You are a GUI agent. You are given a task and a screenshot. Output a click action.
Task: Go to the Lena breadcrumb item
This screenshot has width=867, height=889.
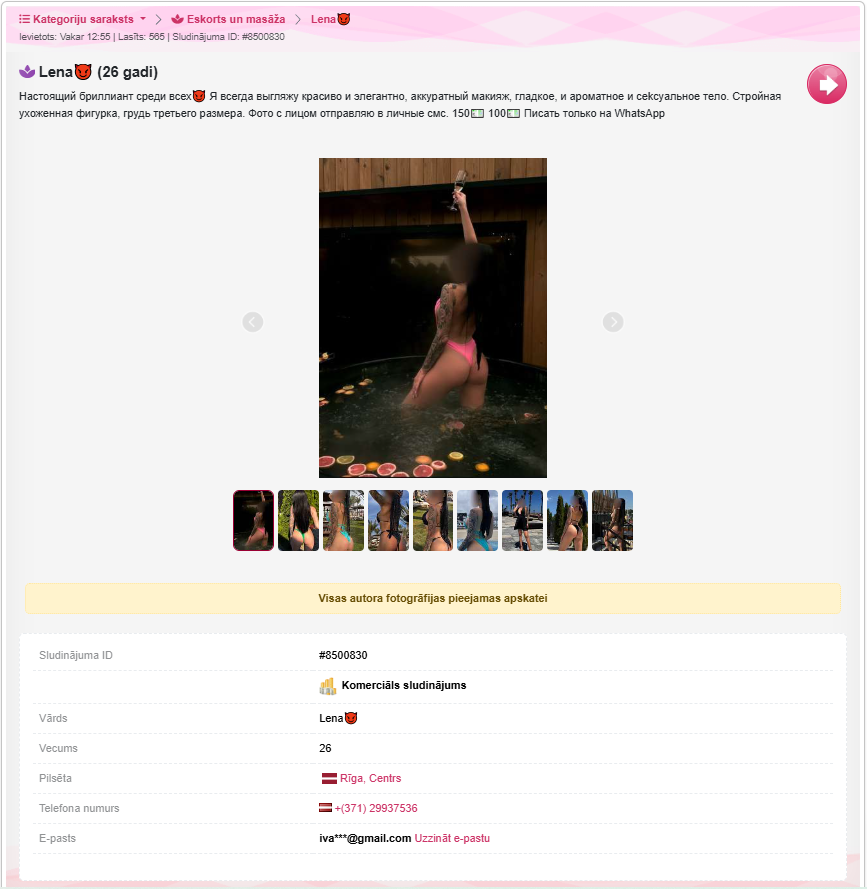[x=331, y=19]
